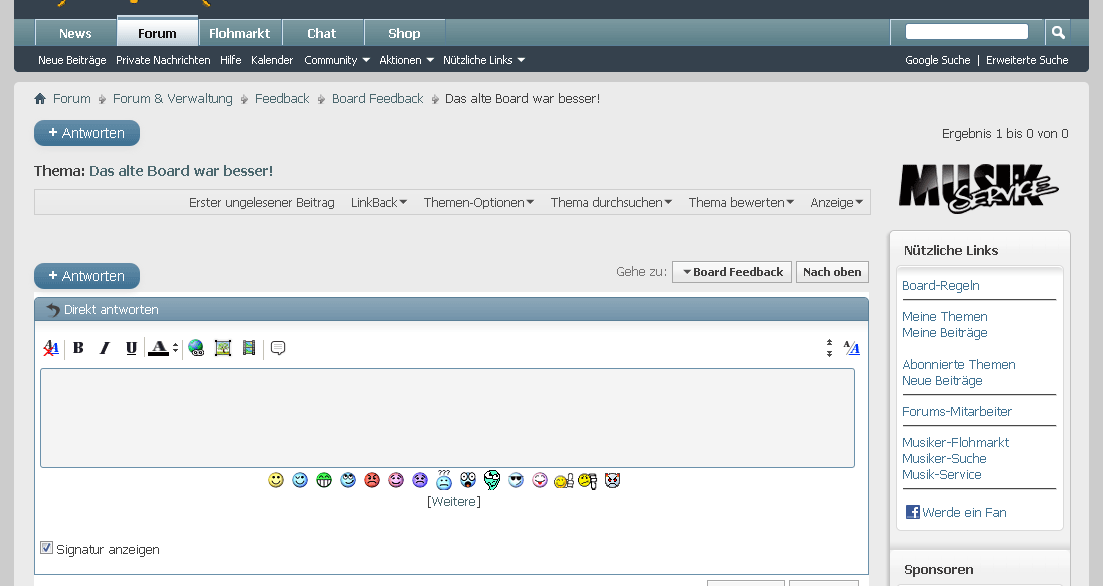Insert the devil-horned emoticon
The image size is (1103, 586).
pyautogui.click(x=613, y=480)
